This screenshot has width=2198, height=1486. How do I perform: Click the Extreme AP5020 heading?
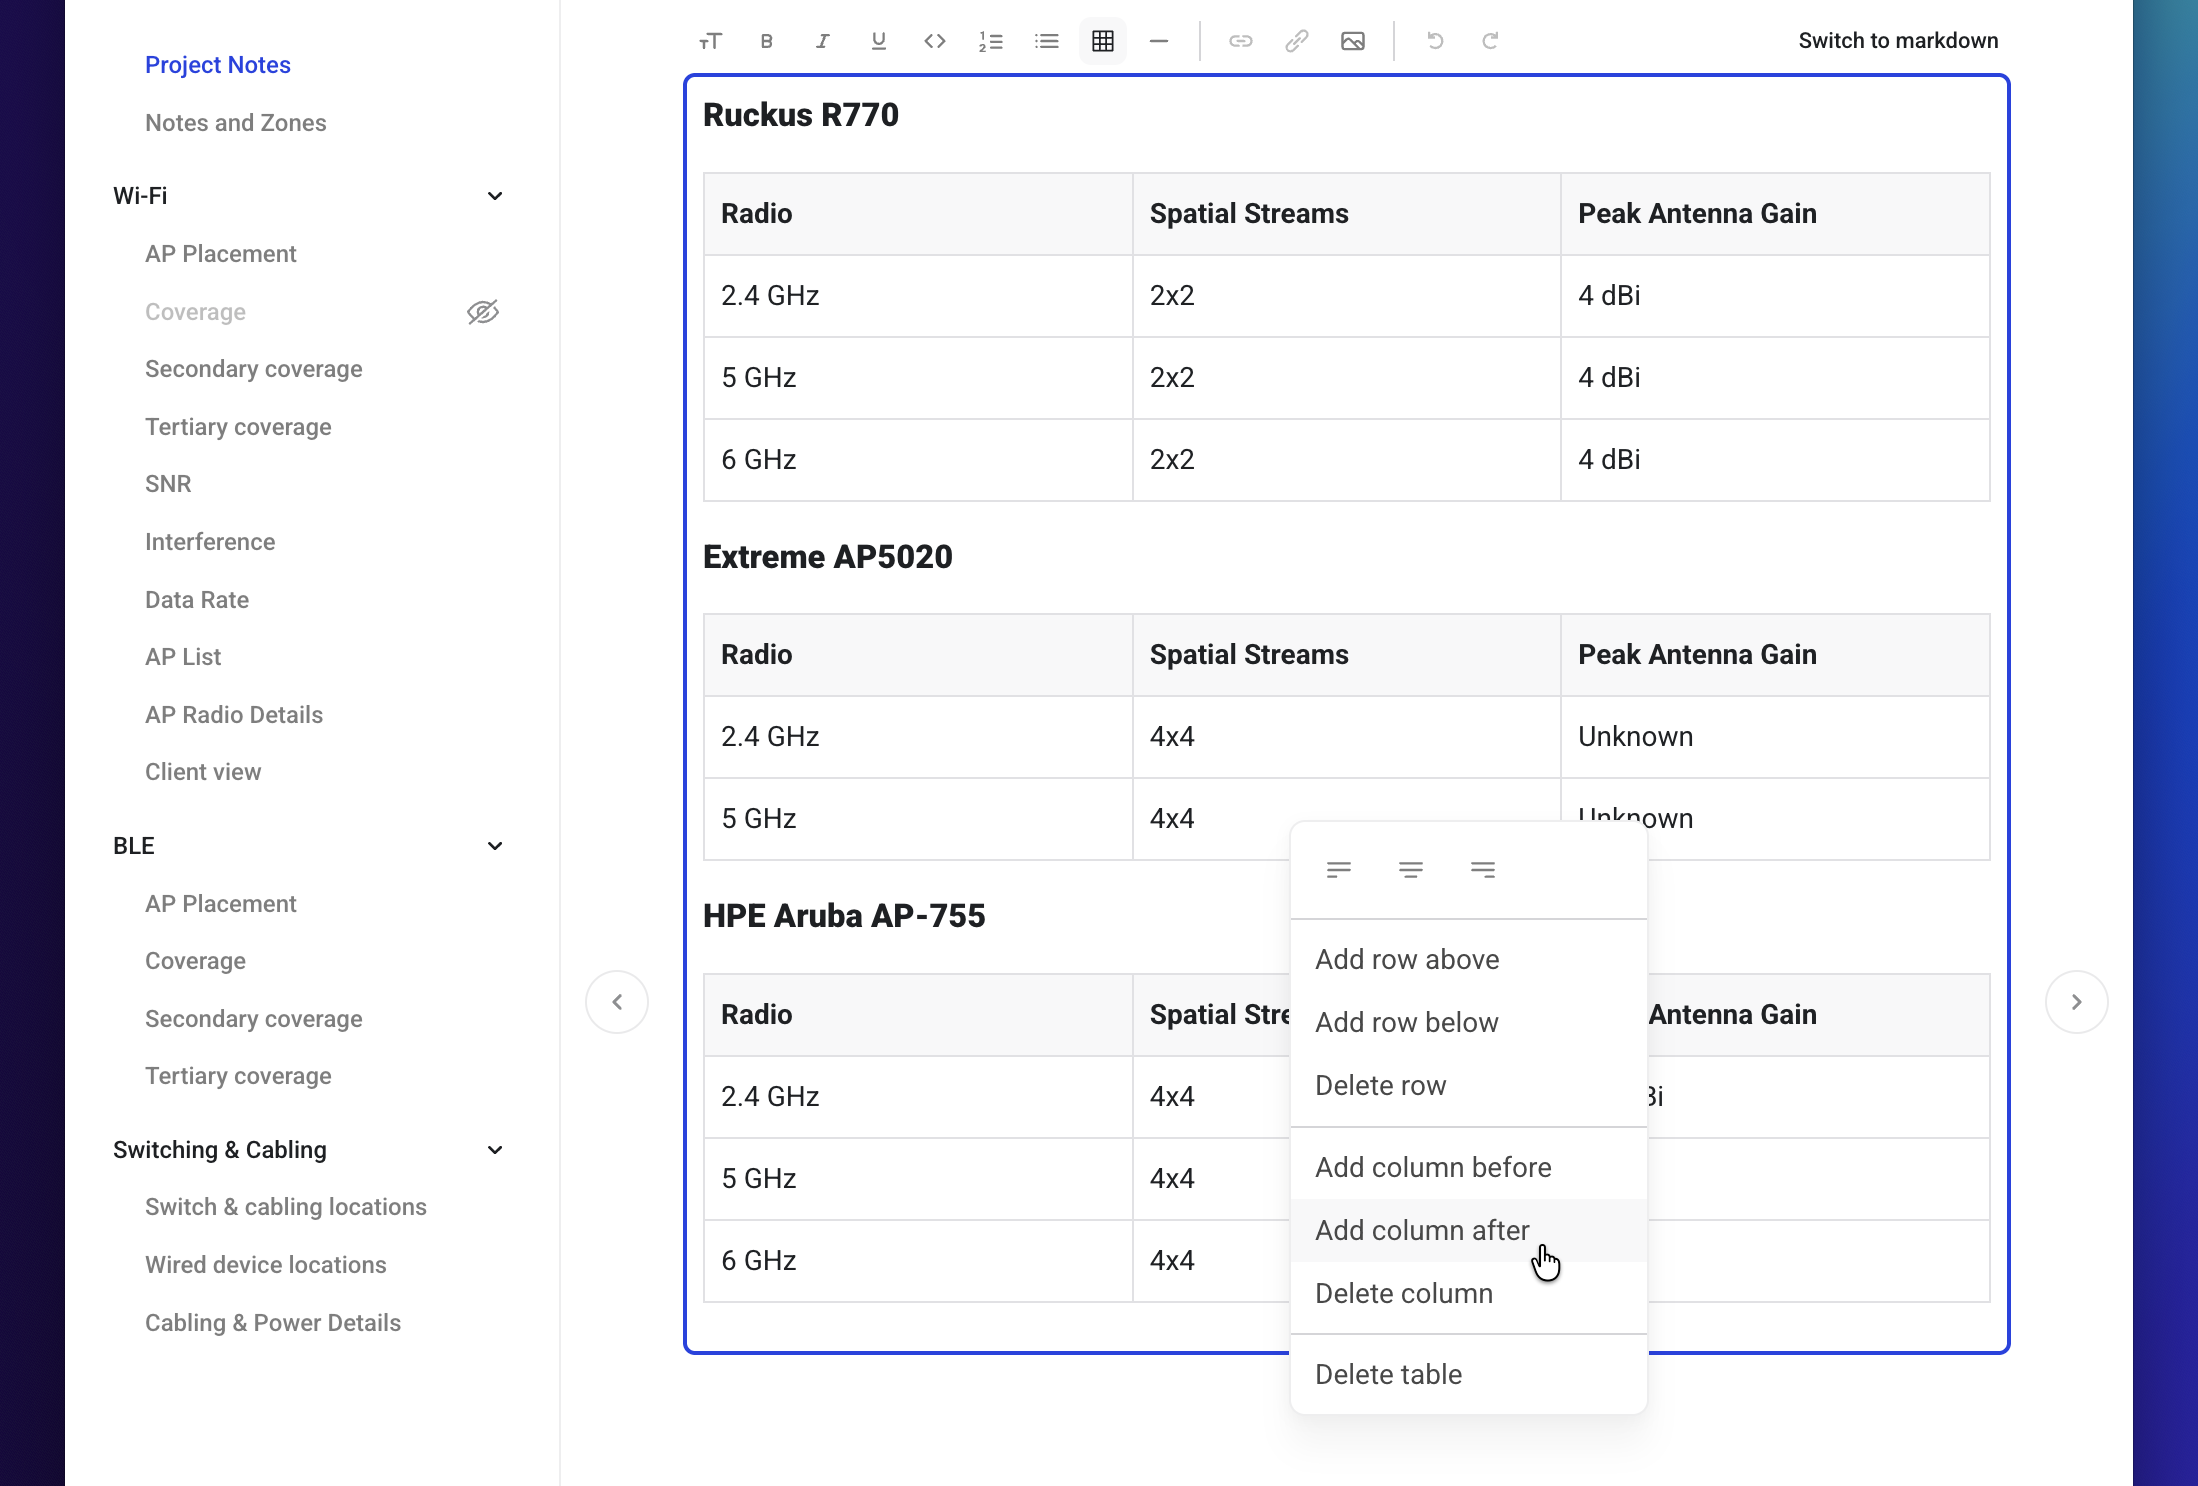point(828,557)
